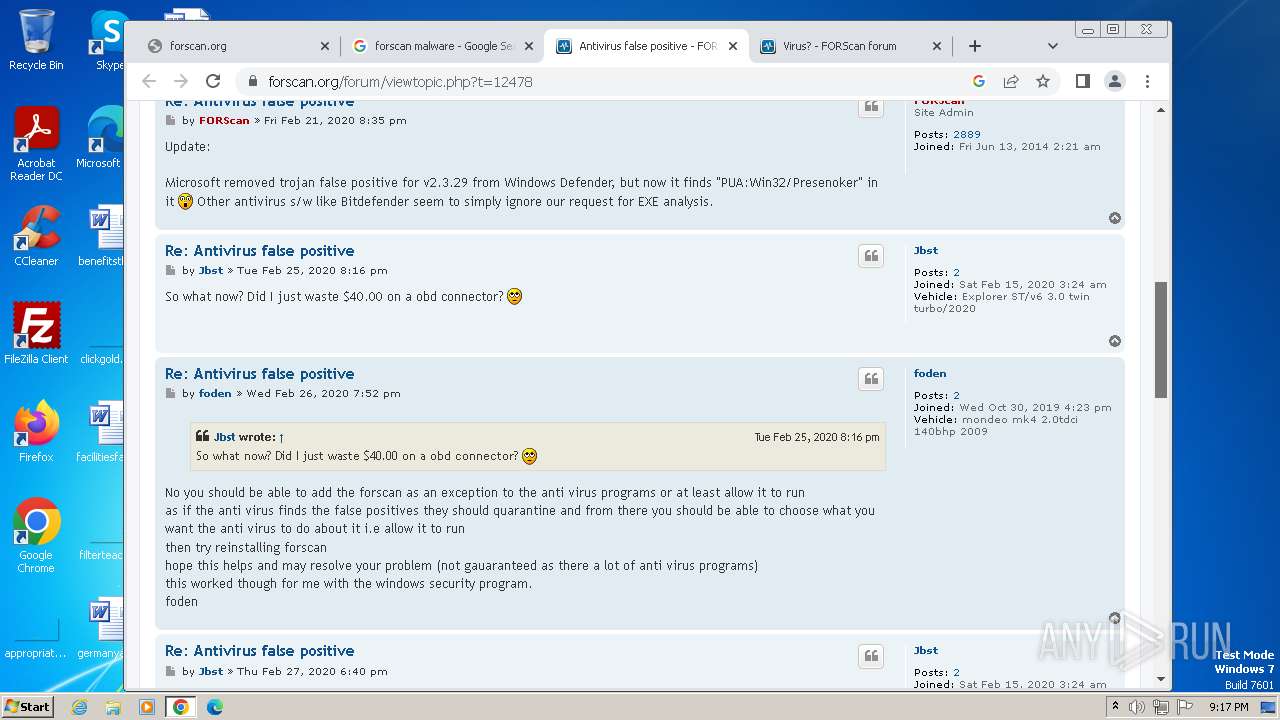This screenshot has height=720, width=1280.
Task: Quote Jbst's Feb 27 post
Action: pos(871,656)
